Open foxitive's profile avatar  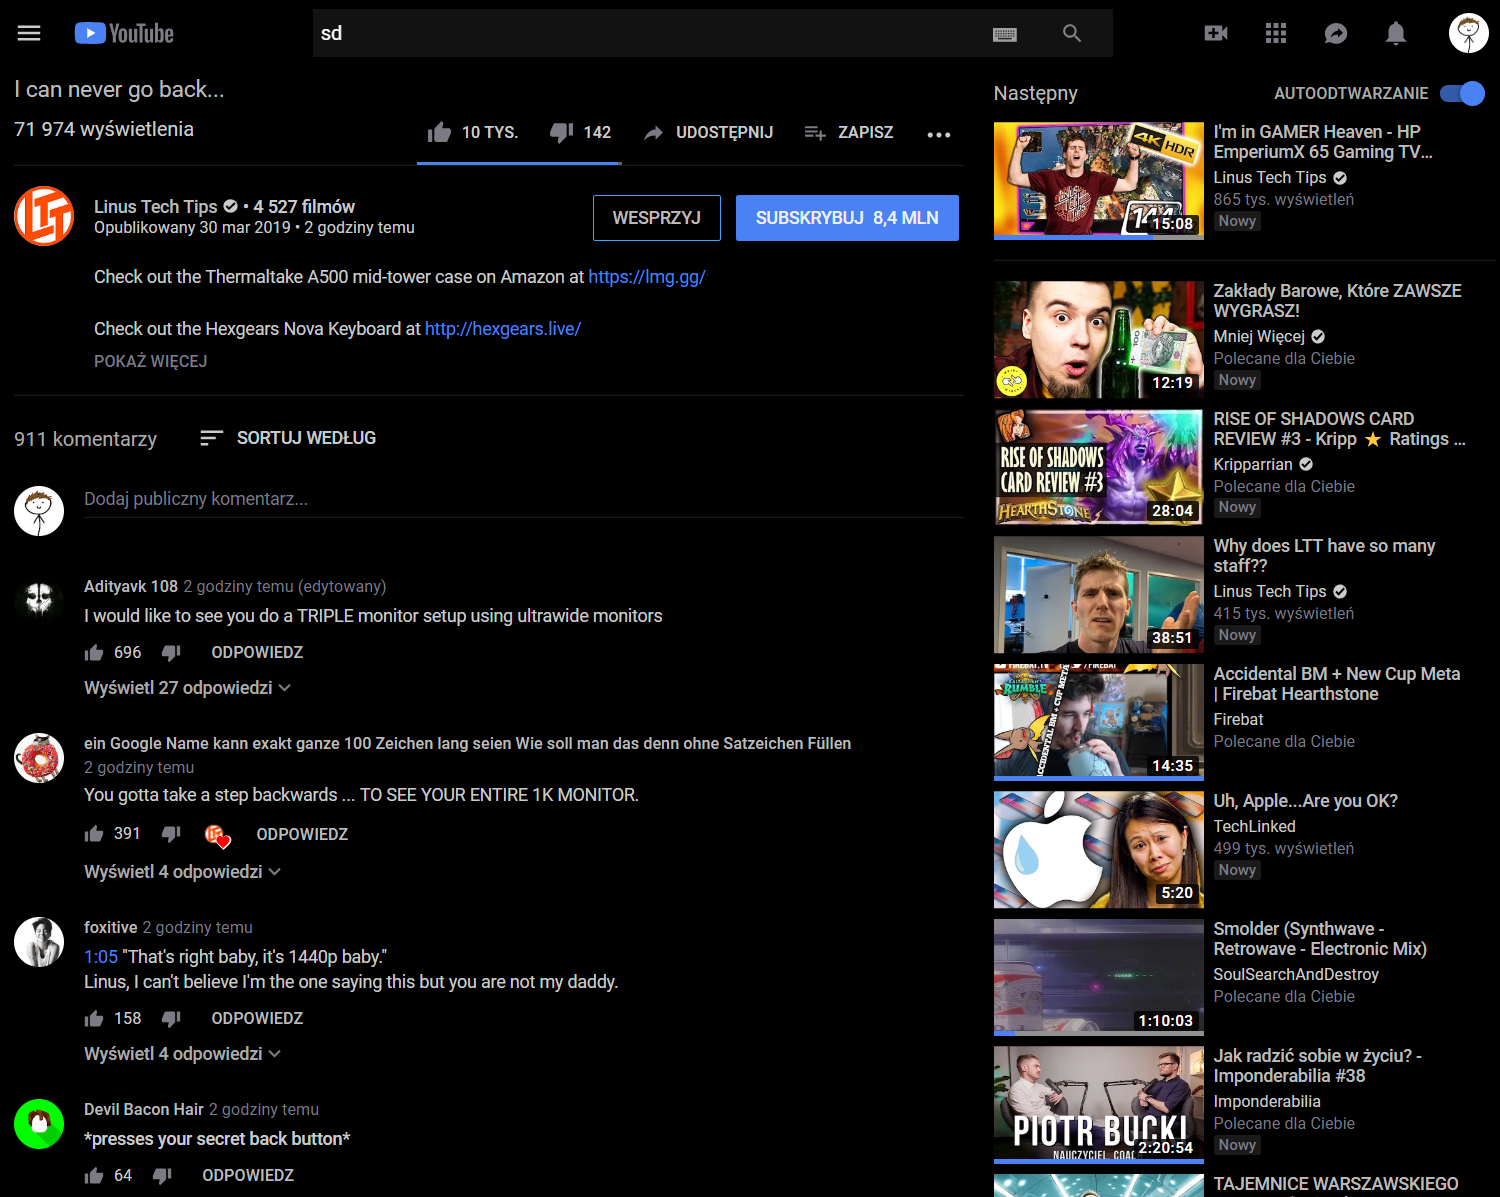[x=39, y=942]
